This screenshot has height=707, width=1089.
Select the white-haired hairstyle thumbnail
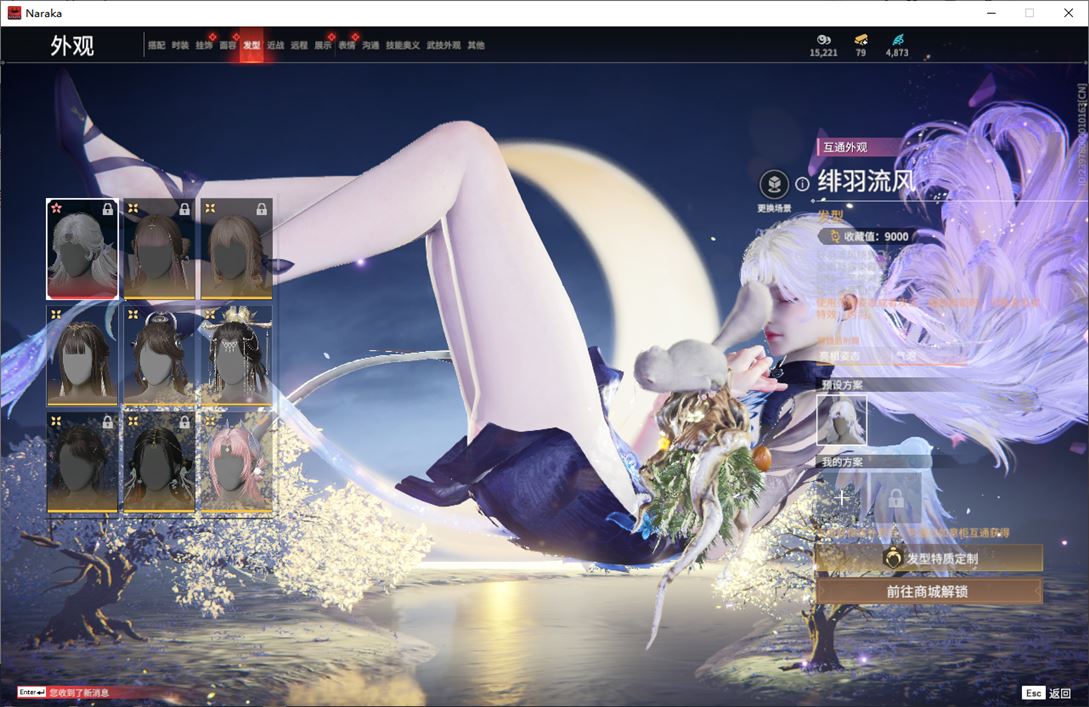click(82, 249)
